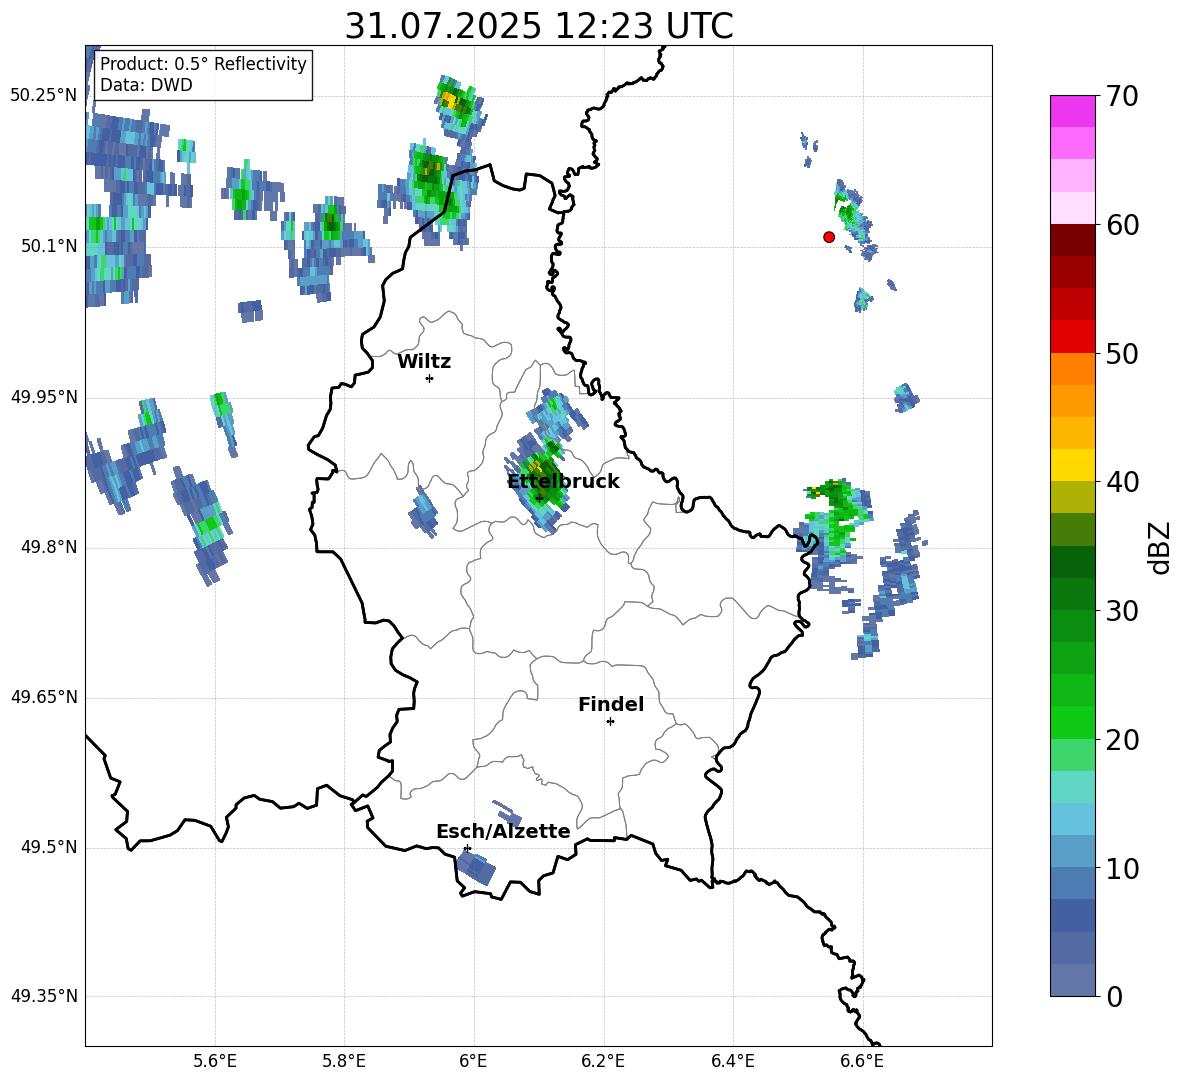The height and width of the screenshot is (1081, 1184).
Task: Select the Ettelbruck city label
Action: [x=563, y=482]
